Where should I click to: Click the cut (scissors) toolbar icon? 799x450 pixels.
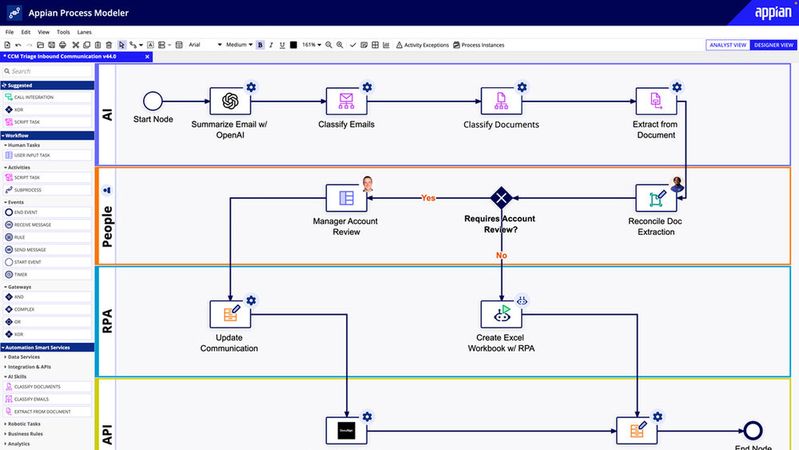75,45
